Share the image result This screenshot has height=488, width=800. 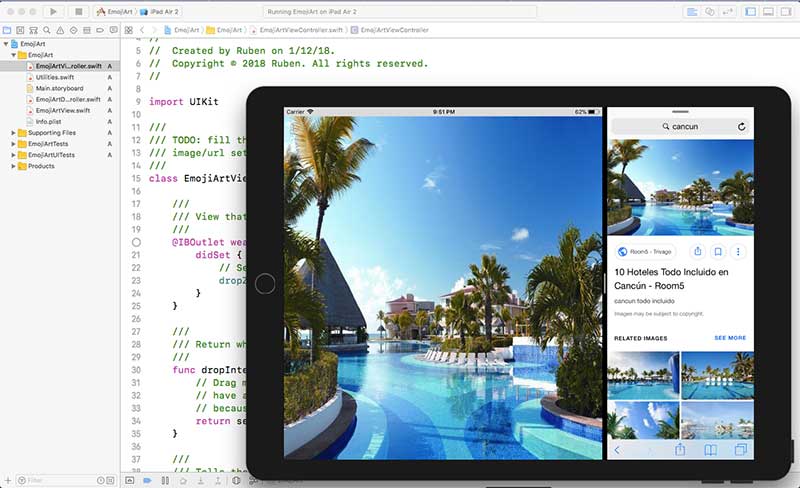pyautogui.click(x=697, y=251)
